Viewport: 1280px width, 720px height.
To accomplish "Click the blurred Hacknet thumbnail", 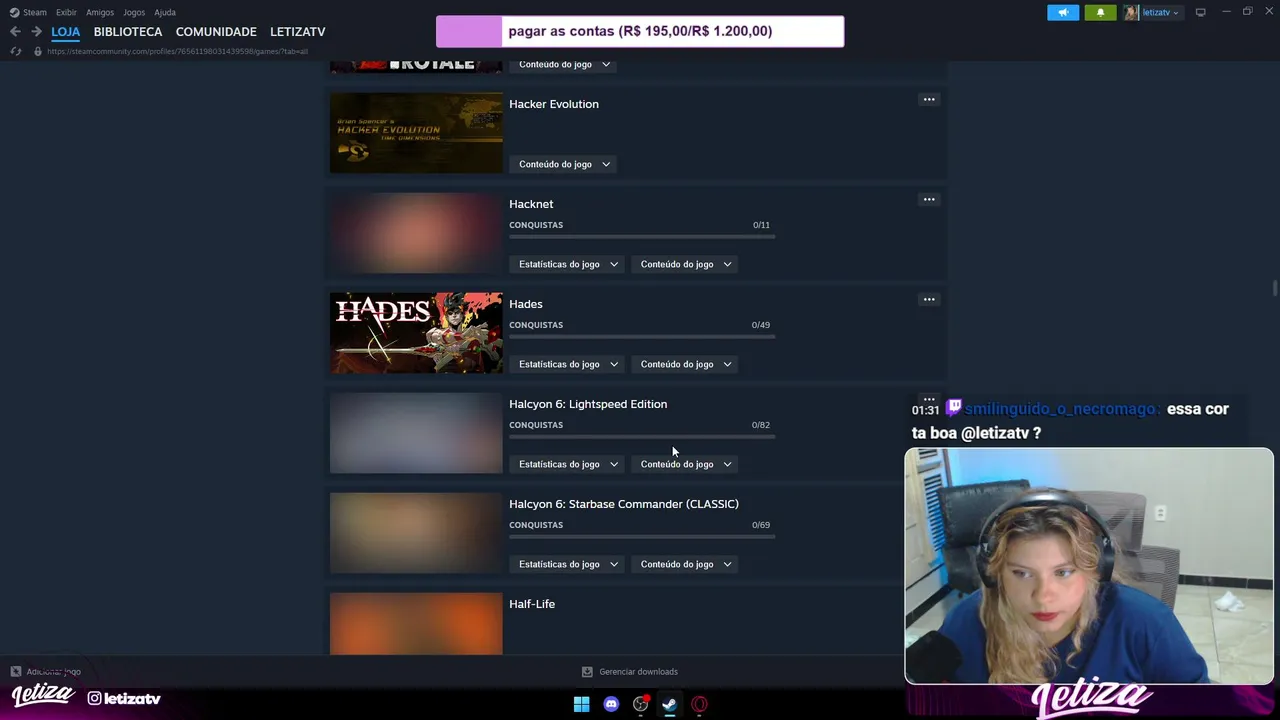I will pyautogui.click(x=416, y=233).
